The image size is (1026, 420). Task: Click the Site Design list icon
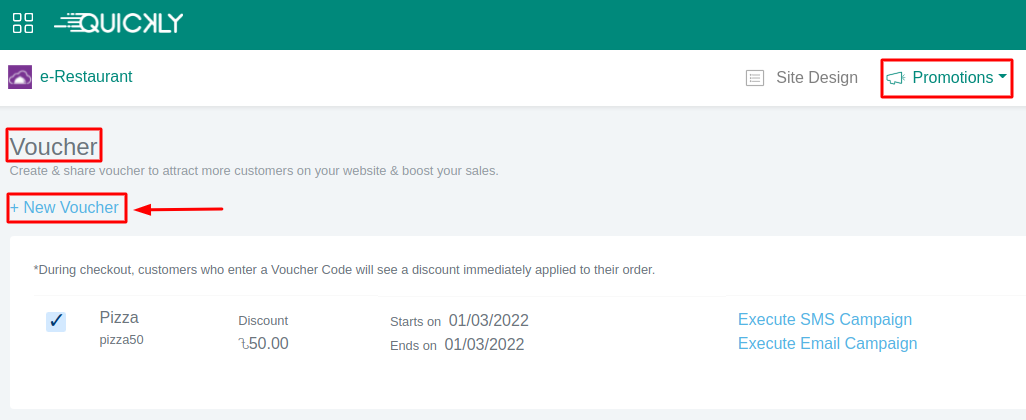coord(755,78)
